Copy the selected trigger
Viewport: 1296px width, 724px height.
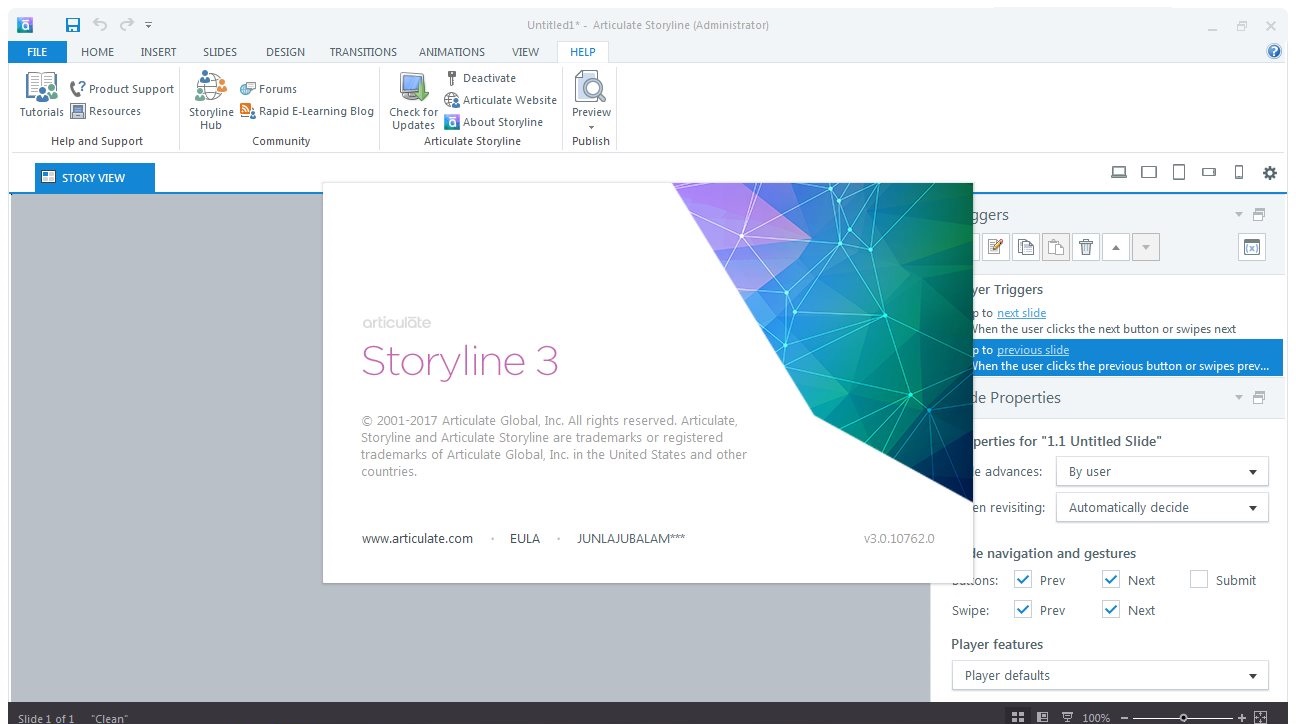click(1025, 247)
